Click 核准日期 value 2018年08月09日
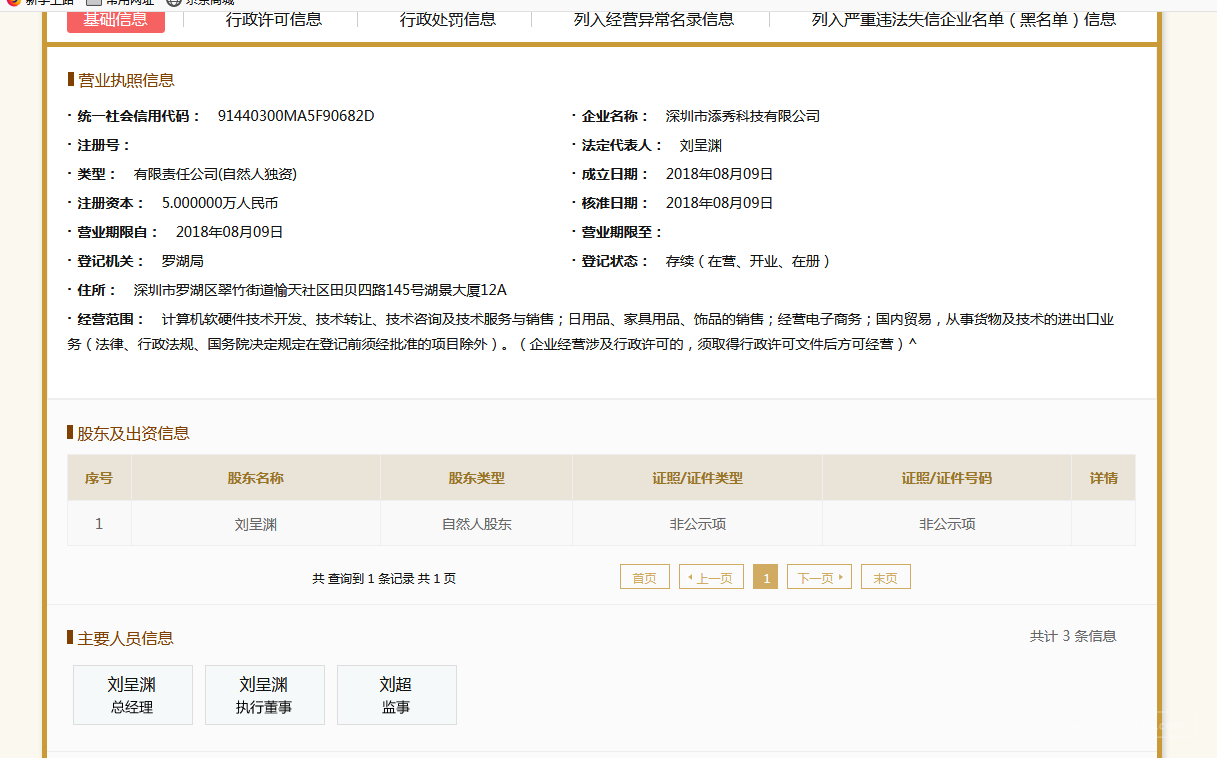1217x758 pixels. click(x=720, y=203)
